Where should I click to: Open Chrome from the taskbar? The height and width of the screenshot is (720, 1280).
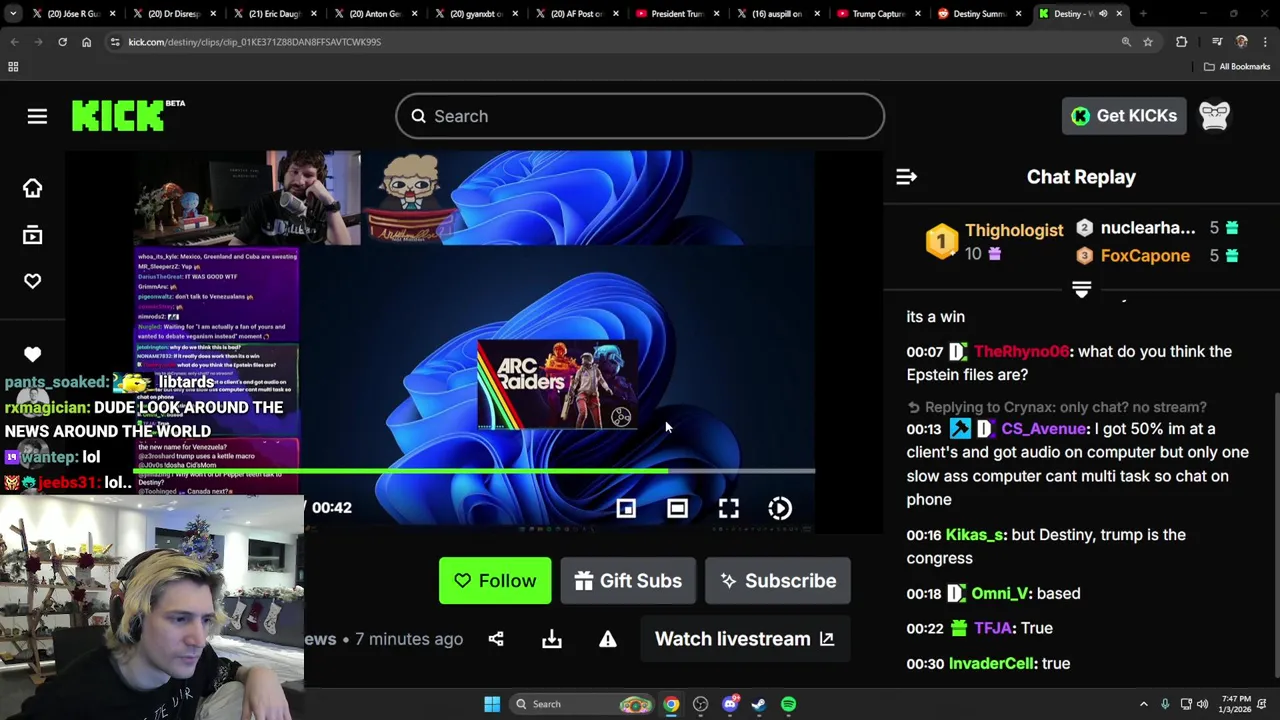click(x=671, y=704)
